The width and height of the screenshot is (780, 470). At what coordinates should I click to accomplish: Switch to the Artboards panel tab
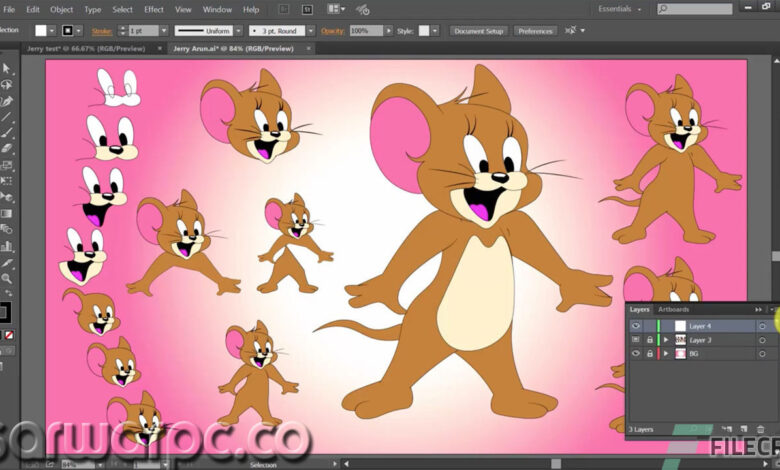pyautogui.click(x=674, y=309)
